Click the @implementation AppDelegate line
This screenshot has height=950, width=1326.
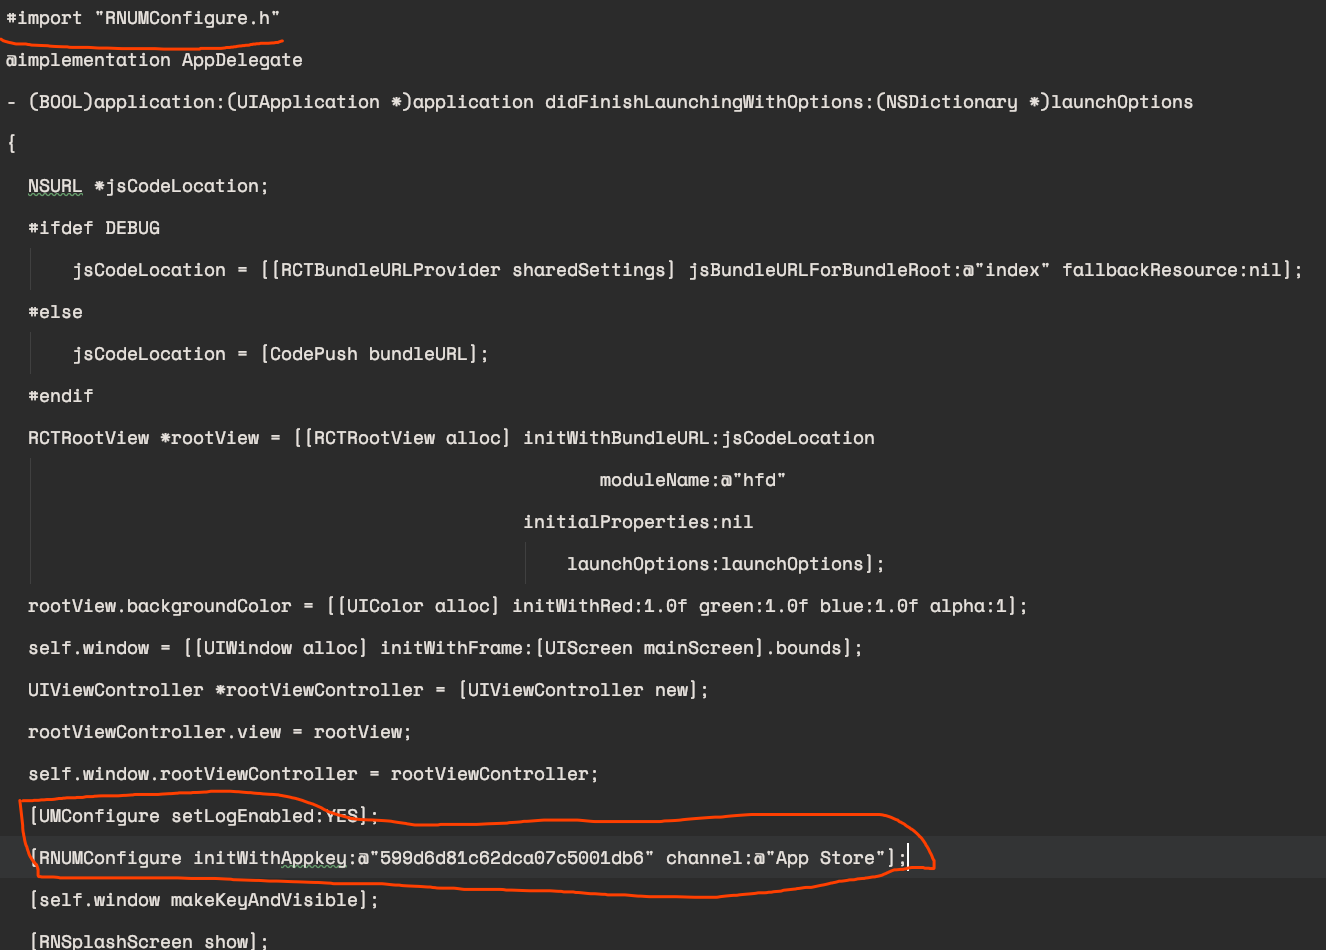(154, 60)
